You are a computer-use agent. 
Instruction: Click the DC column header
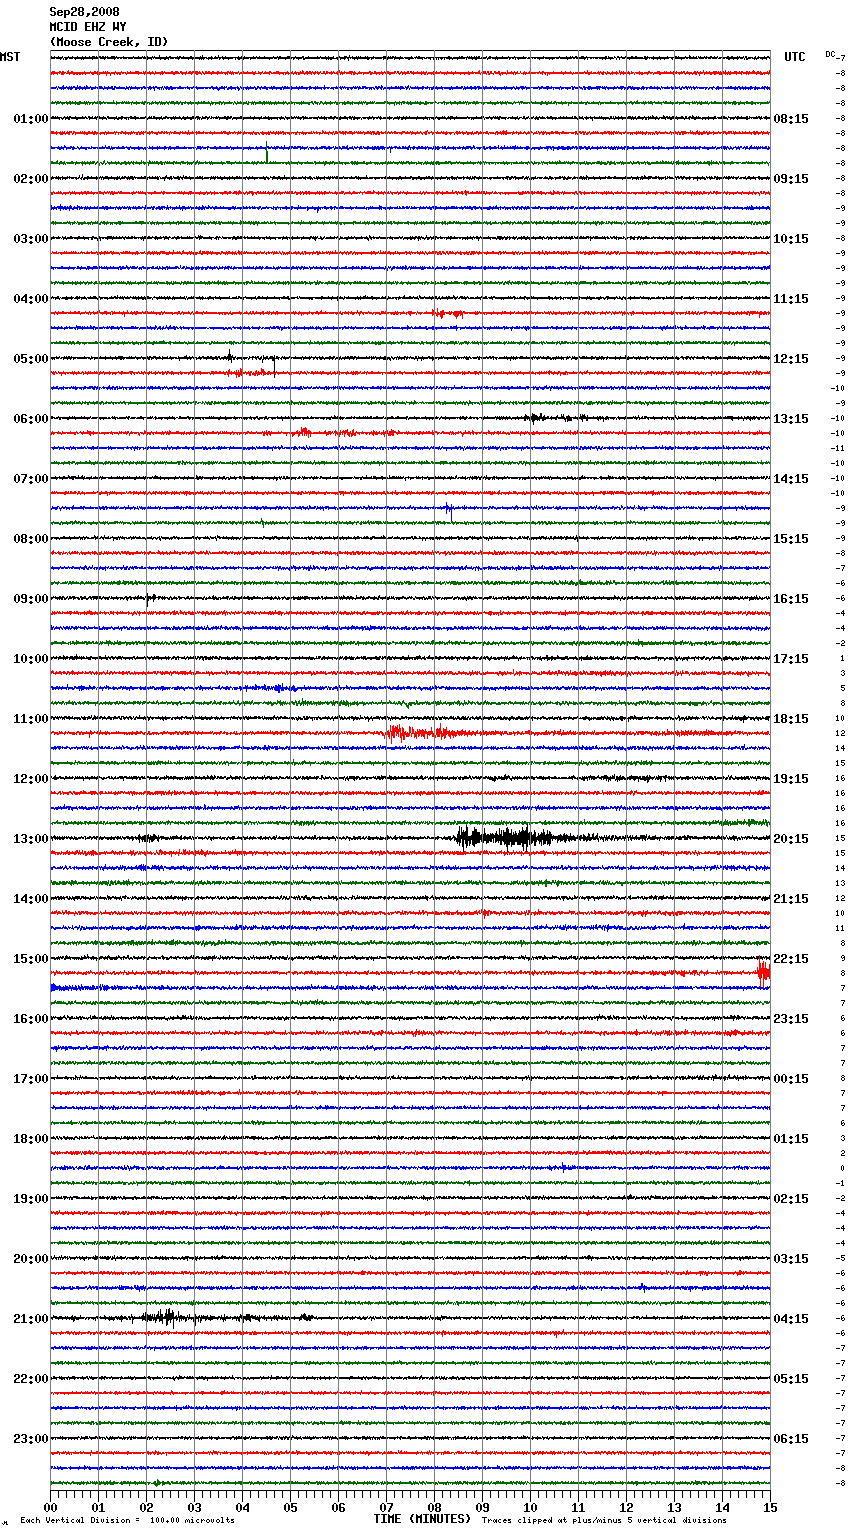(x=830, y=54)
